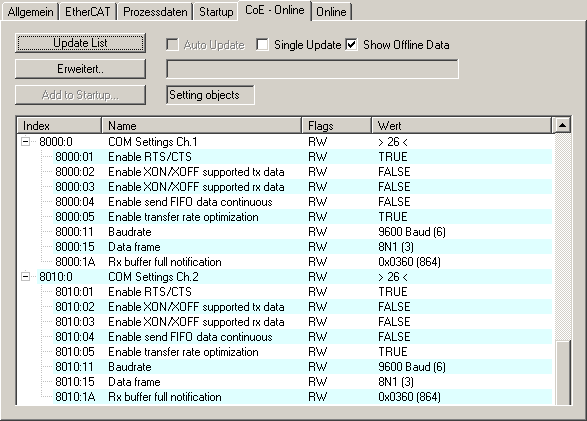Click Ch.2 value 0x0360 (864)

coord(409,397)
